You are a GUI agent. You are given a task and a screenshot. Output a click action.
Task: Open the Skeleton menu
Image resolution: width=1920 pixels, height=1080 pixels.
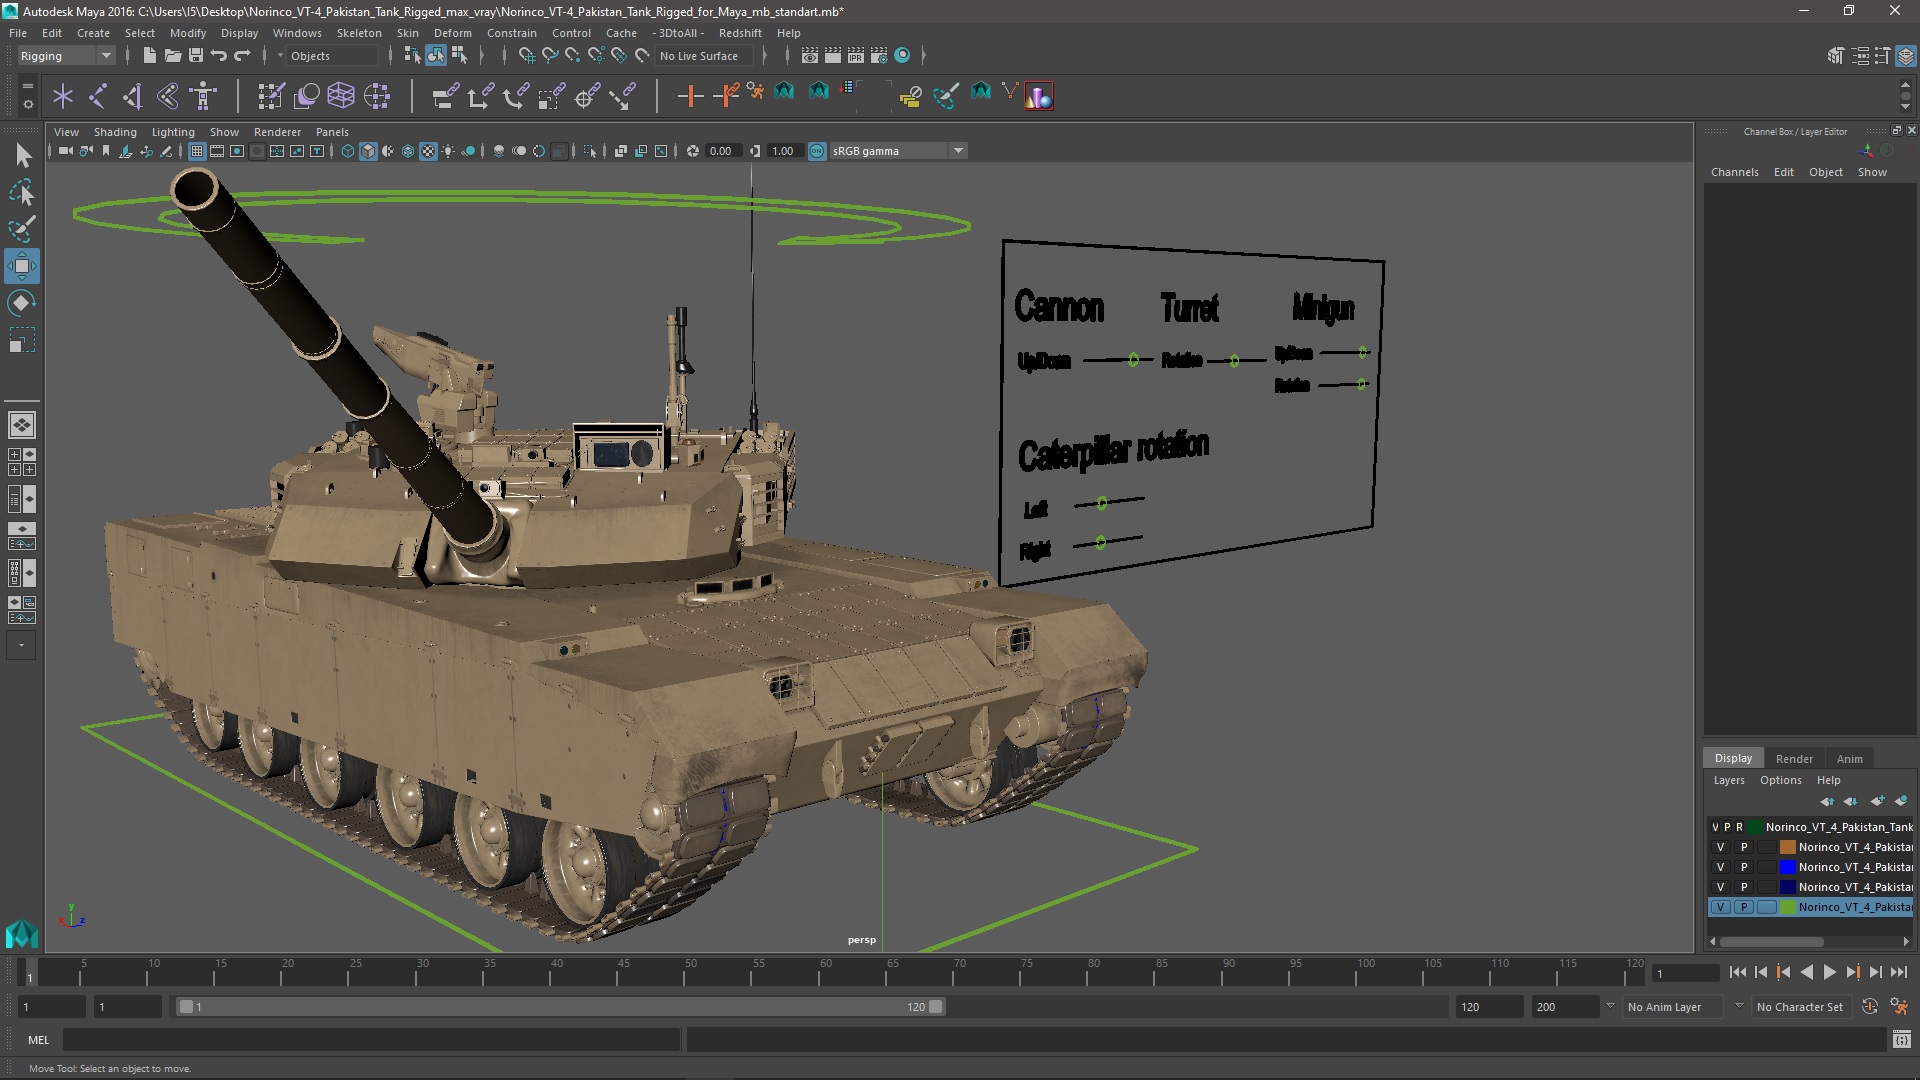359,33
